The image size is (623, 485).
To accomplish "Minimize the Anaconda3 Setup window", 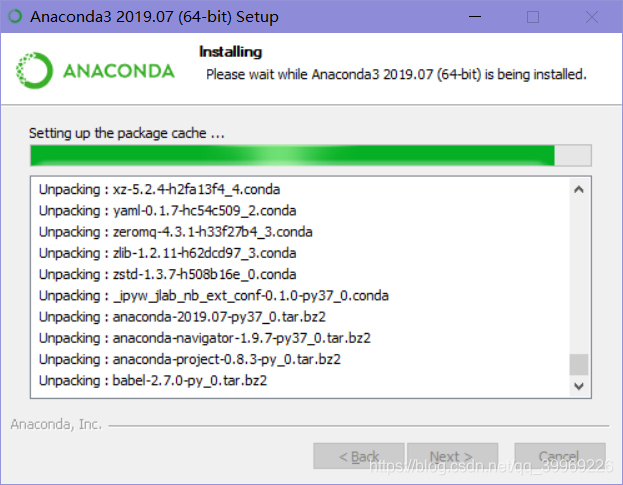I will click(475, 17).
